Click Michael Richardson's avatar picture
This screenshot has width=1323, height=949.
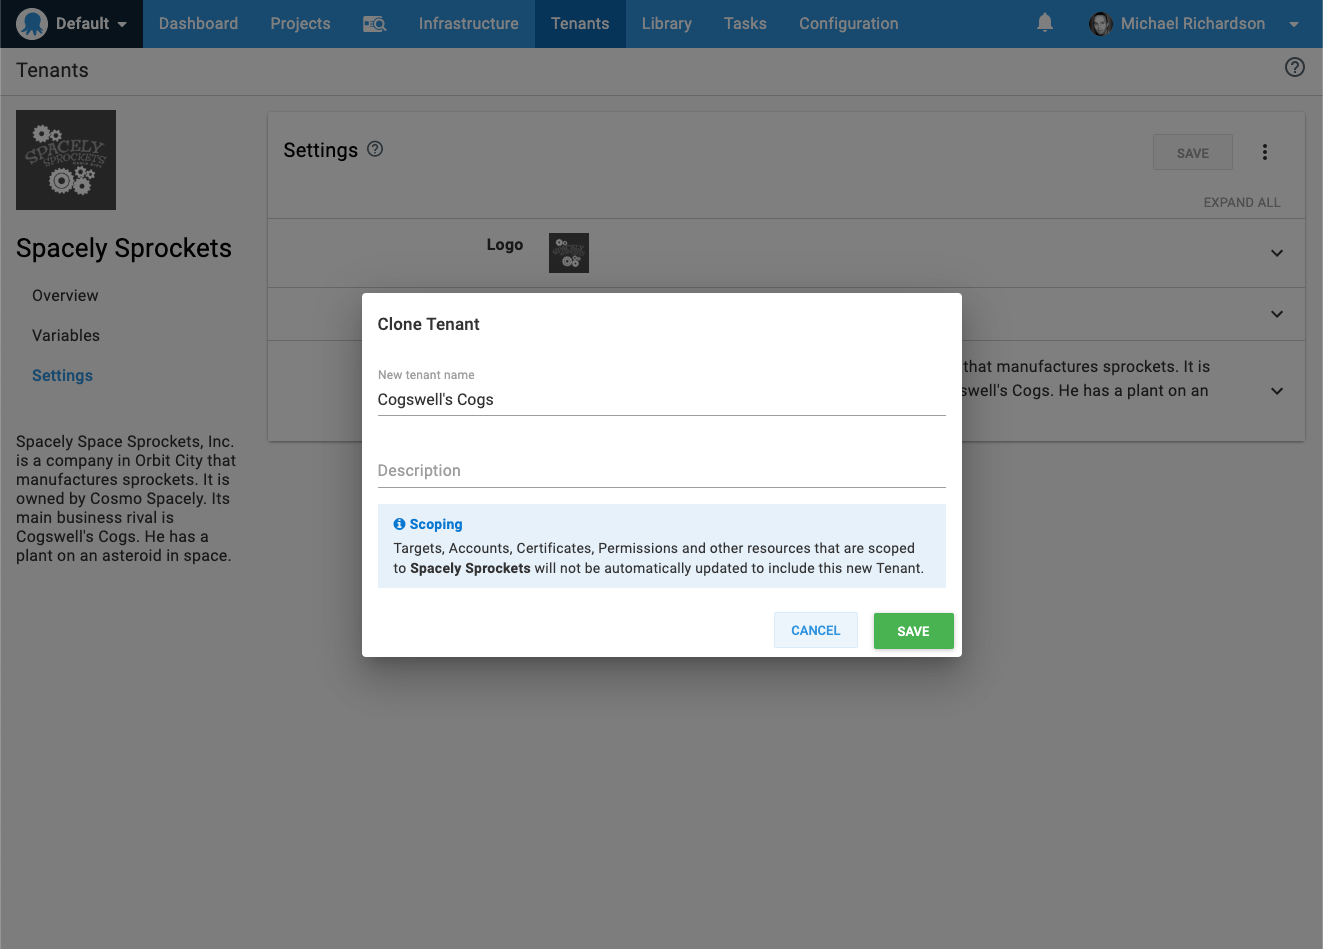1100,24
